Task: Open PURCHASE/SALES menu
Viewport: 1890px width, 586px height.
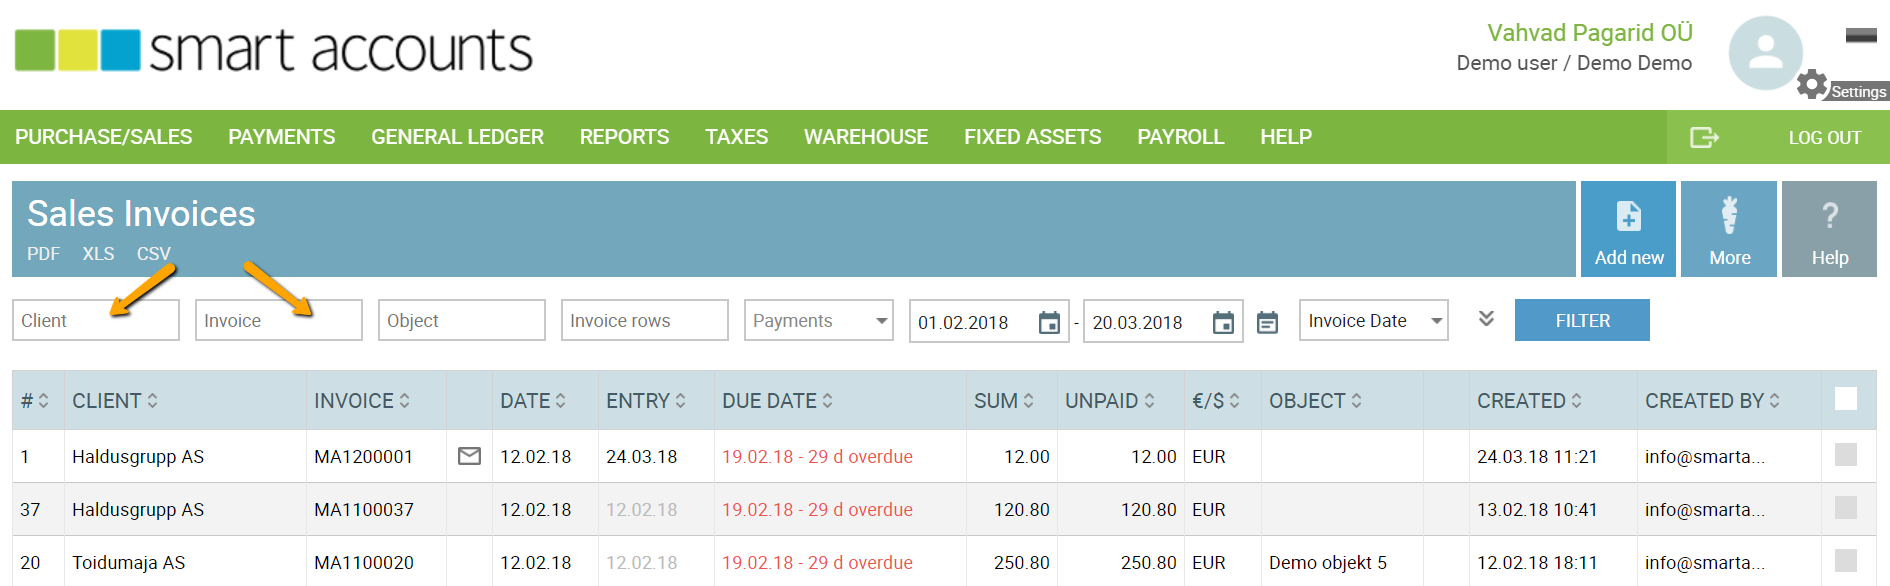Action: (104, 137)
